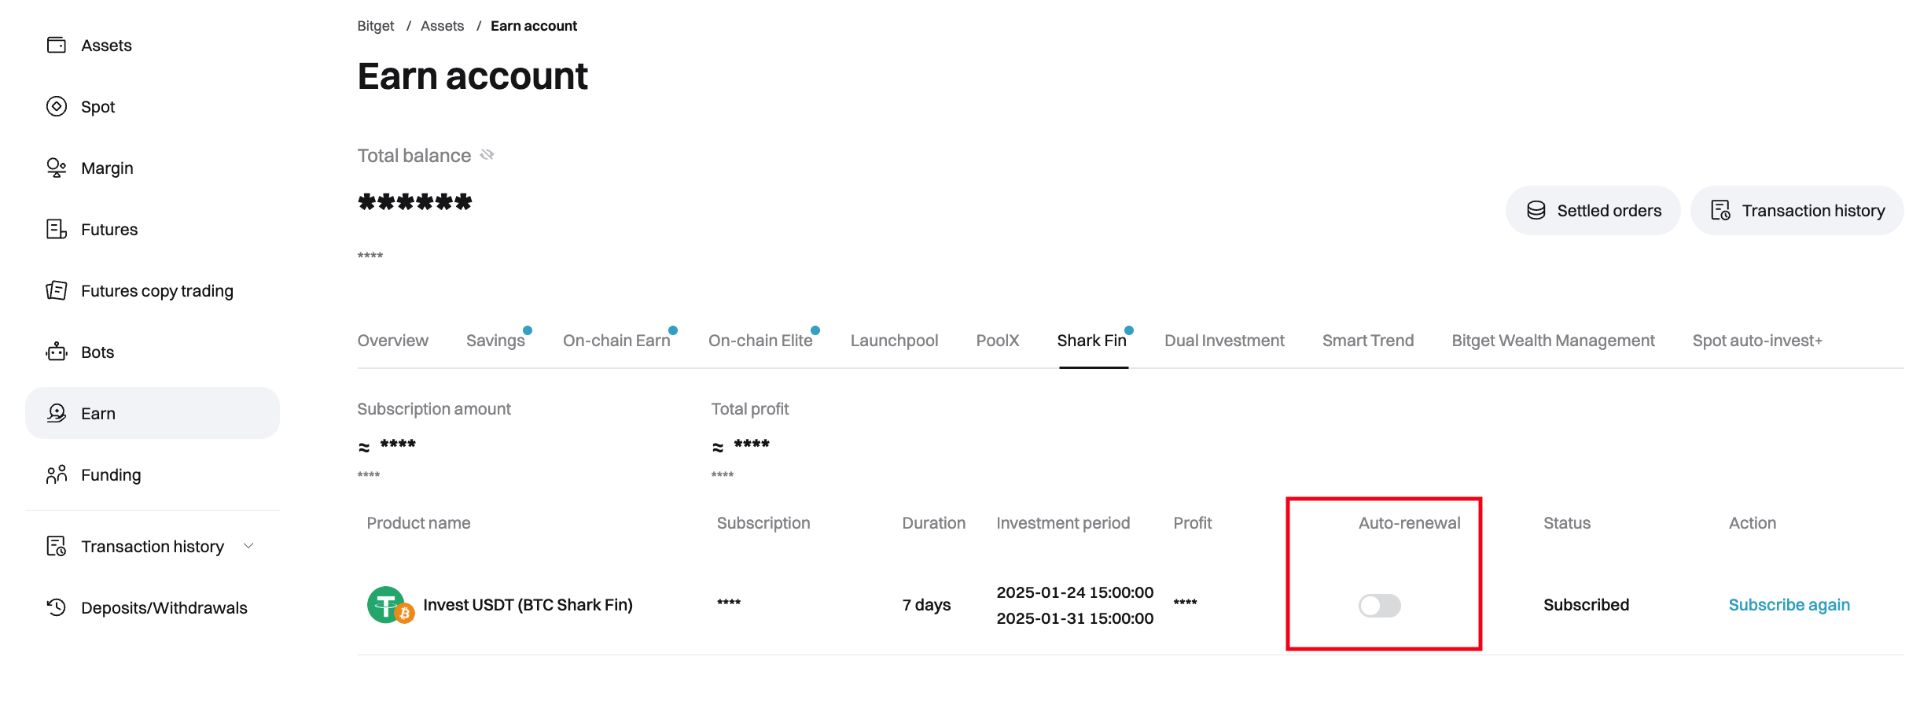Click the USDT BTC Shark Fin product icon
1920x708 pixels.
coord(389,605)
